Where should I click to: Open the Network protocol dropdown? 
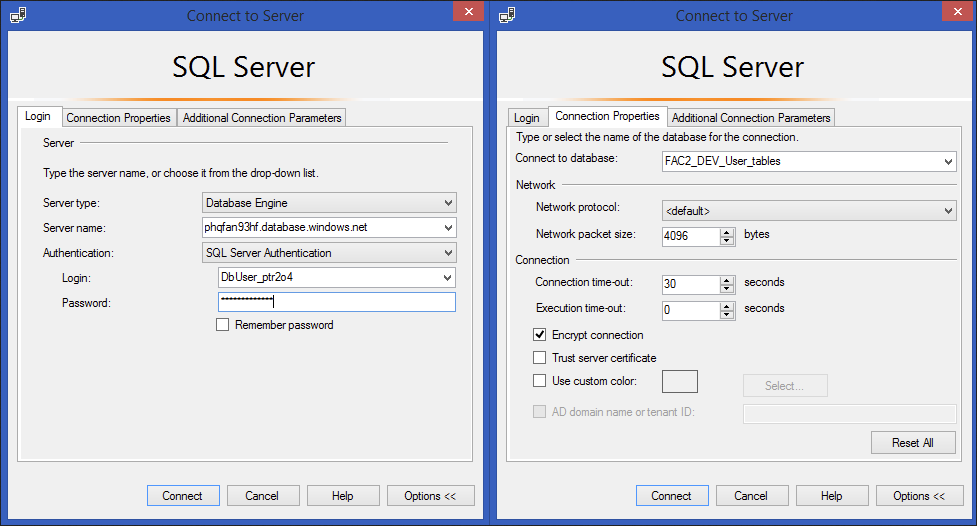coord(948,211)
